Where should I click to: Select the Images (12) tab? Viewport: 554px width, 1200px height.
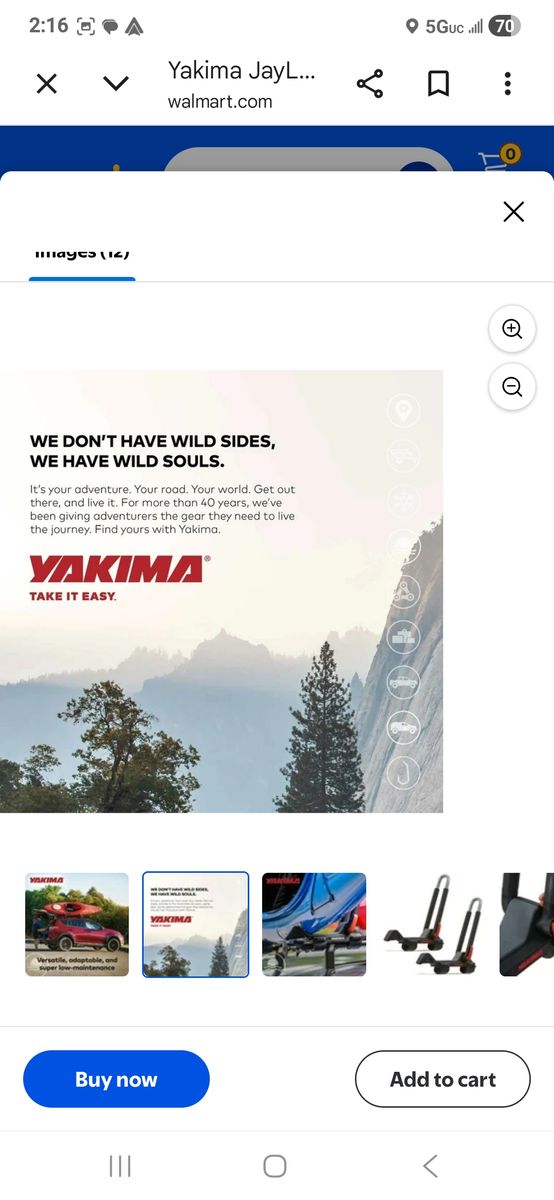(x=82, y=256)
